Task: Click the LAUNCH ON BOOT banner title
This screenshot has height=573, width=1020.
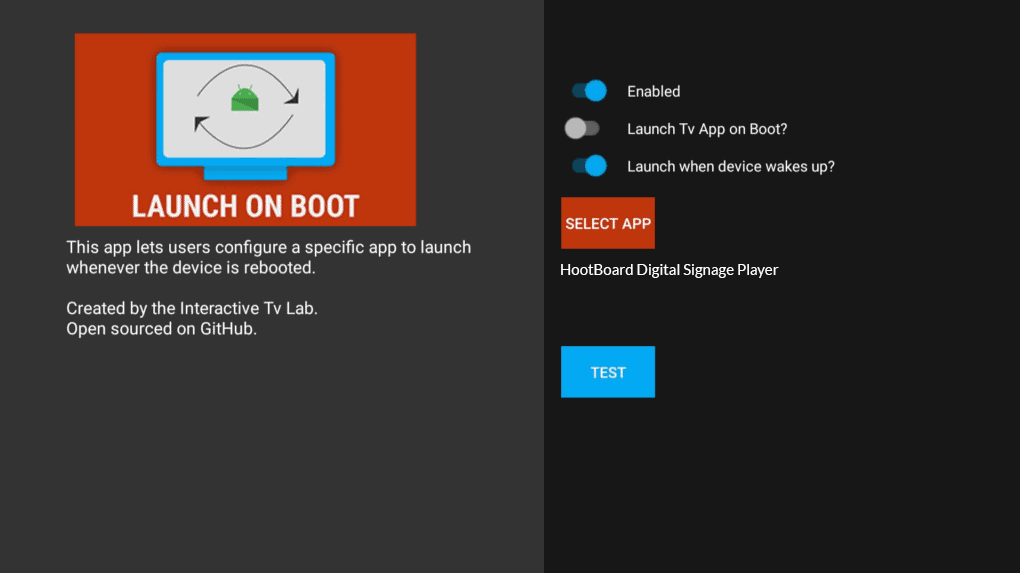Action: click(x=245, y=206)
